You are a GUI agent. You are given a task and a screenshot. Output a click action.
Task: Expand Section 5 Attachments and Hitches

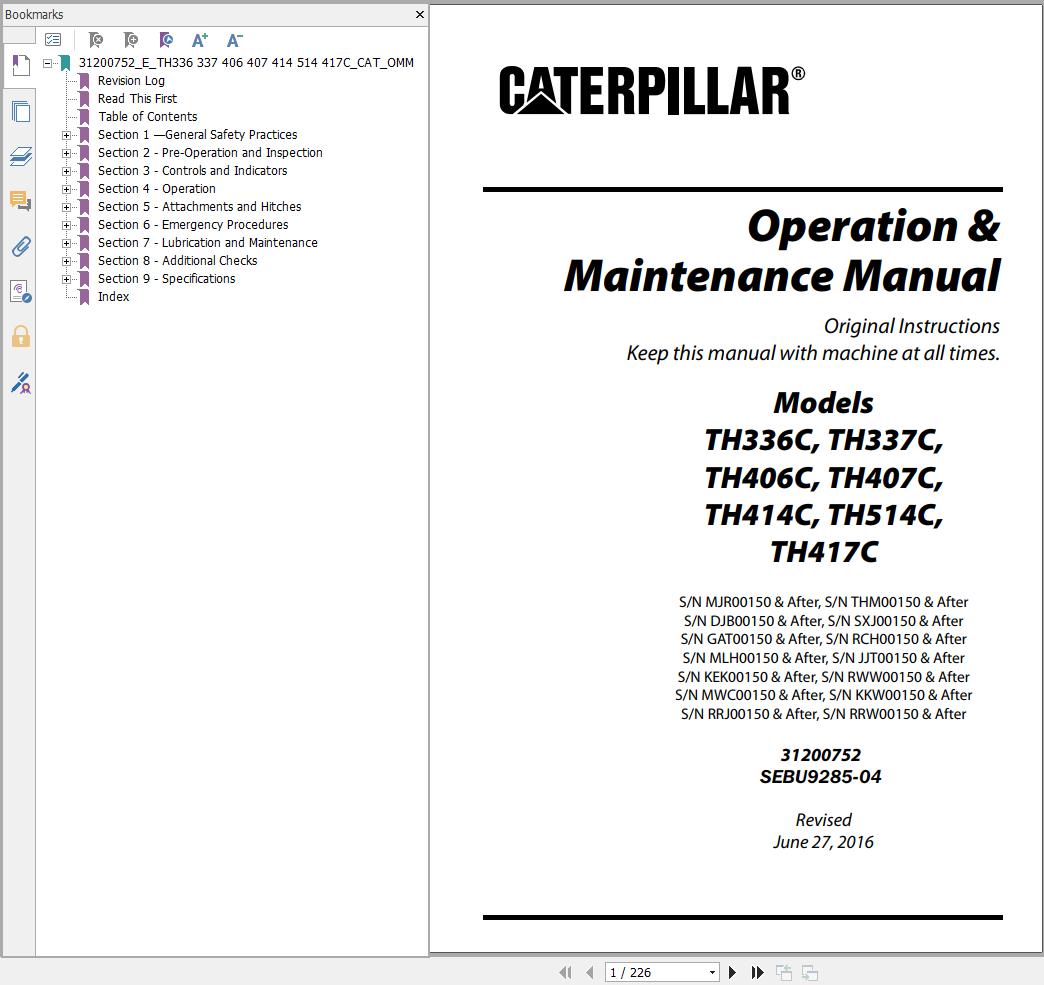(66, 207)
